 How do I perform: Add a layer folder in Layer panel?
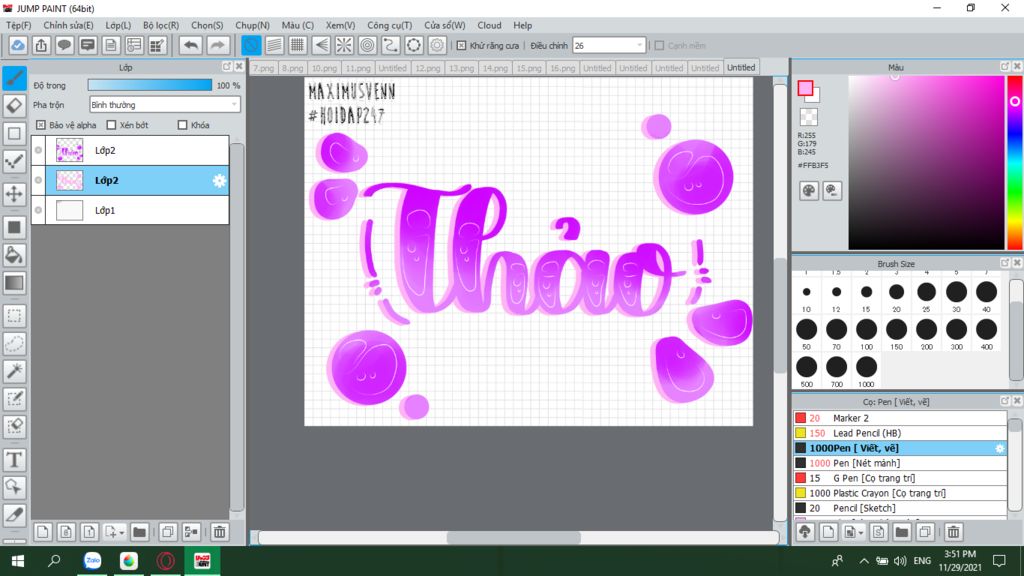coord(139,532)
